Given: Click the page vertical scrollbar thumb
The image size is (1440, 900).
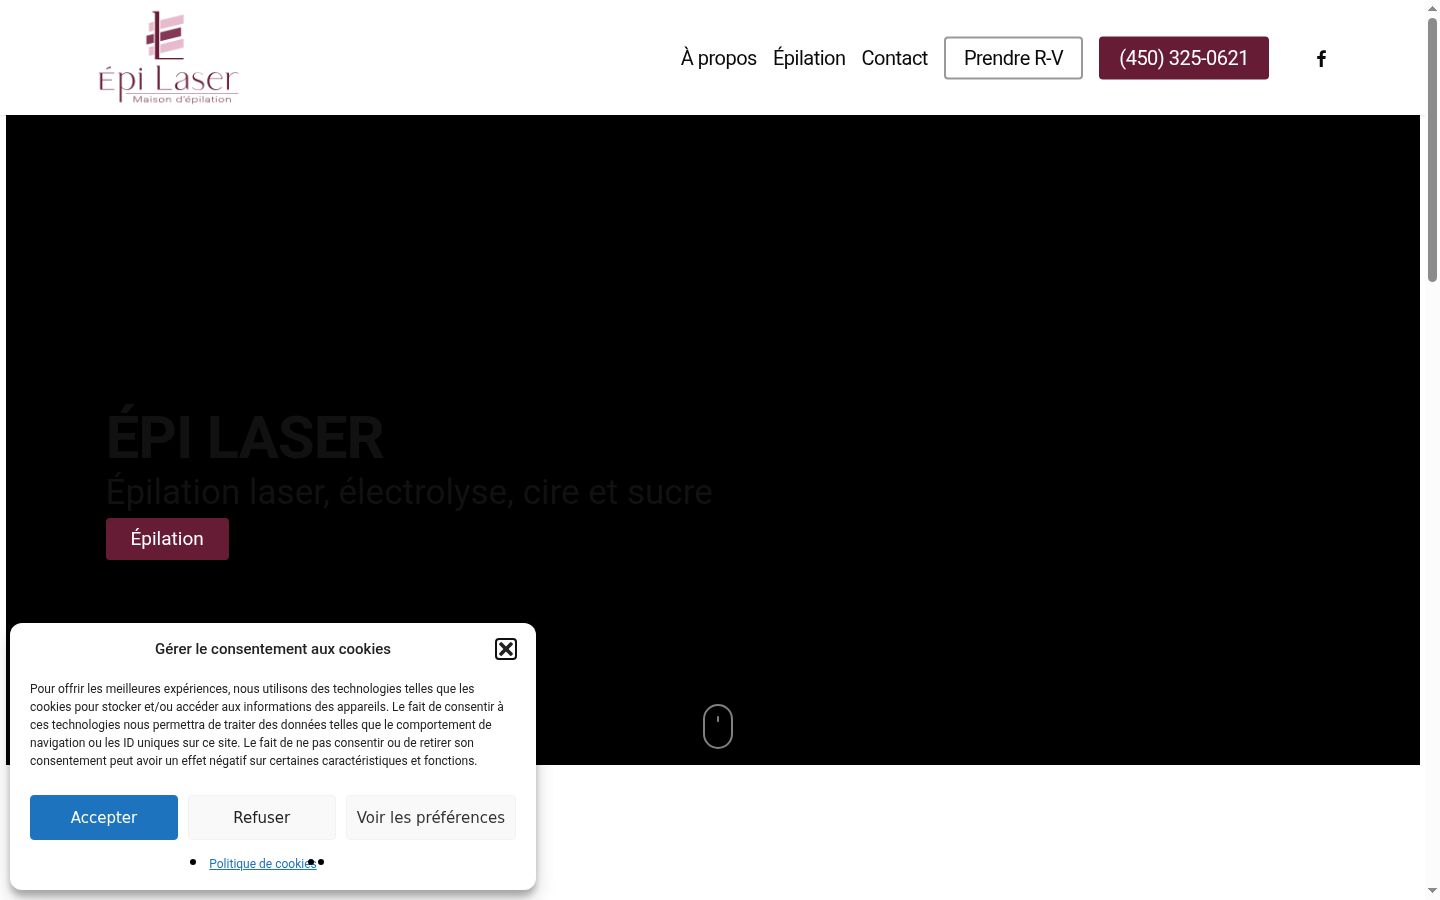Looking at the screenshot, I should click(x=1432, y=148).
